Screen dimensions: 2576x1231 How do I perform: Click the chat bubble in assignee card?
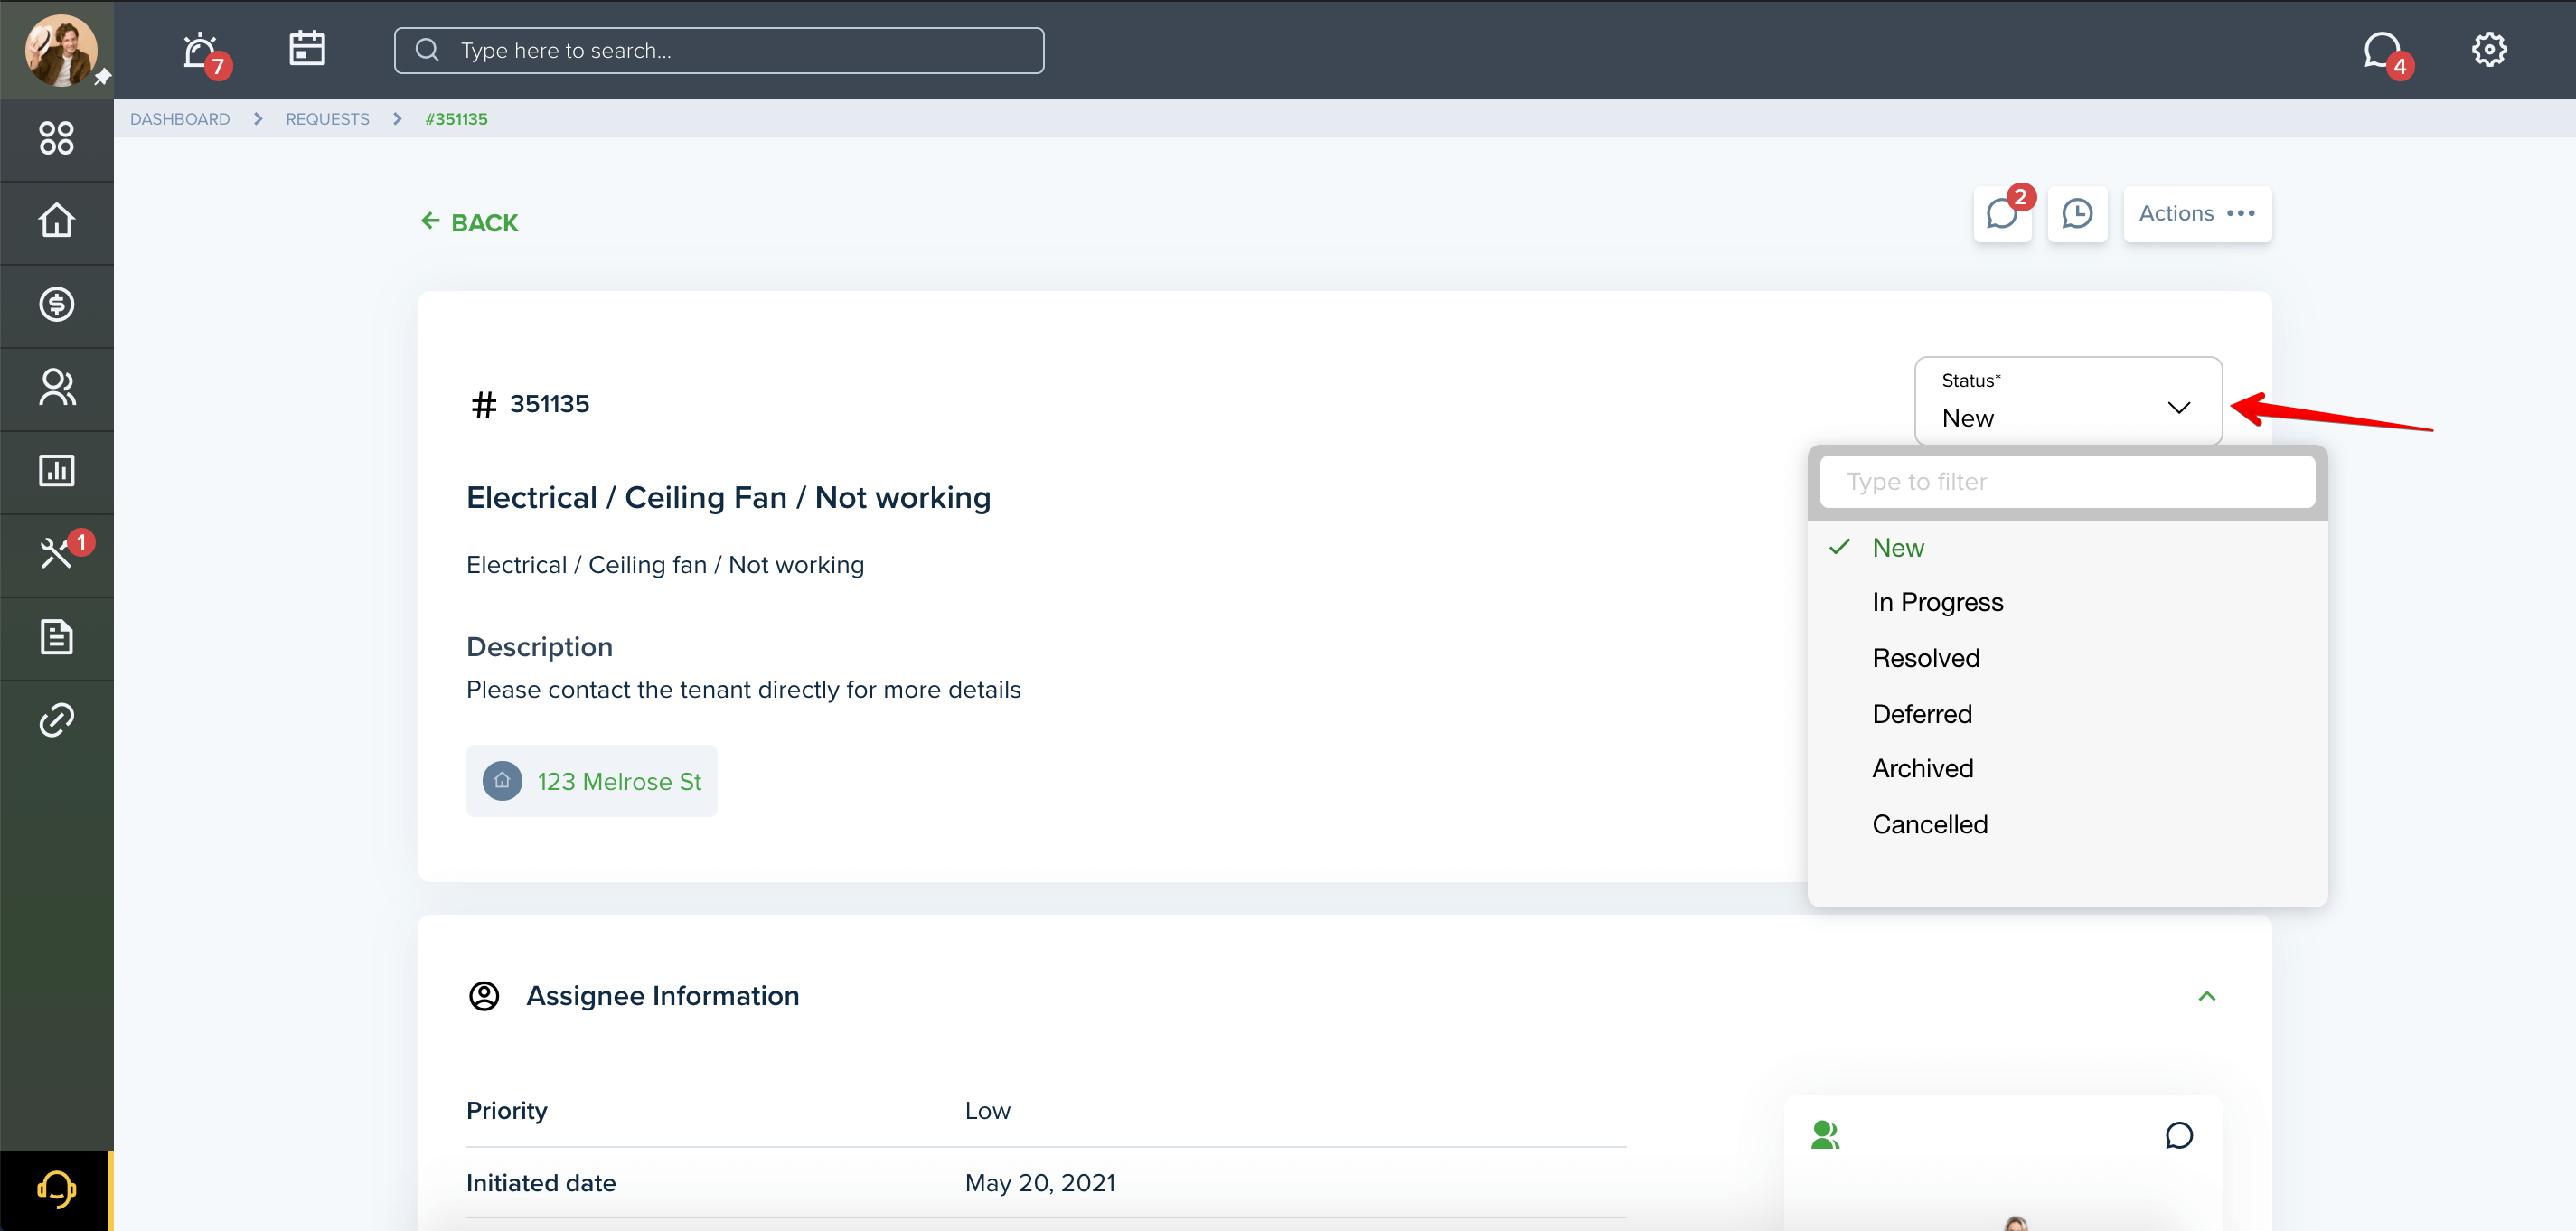[x=2179, y=1136]
